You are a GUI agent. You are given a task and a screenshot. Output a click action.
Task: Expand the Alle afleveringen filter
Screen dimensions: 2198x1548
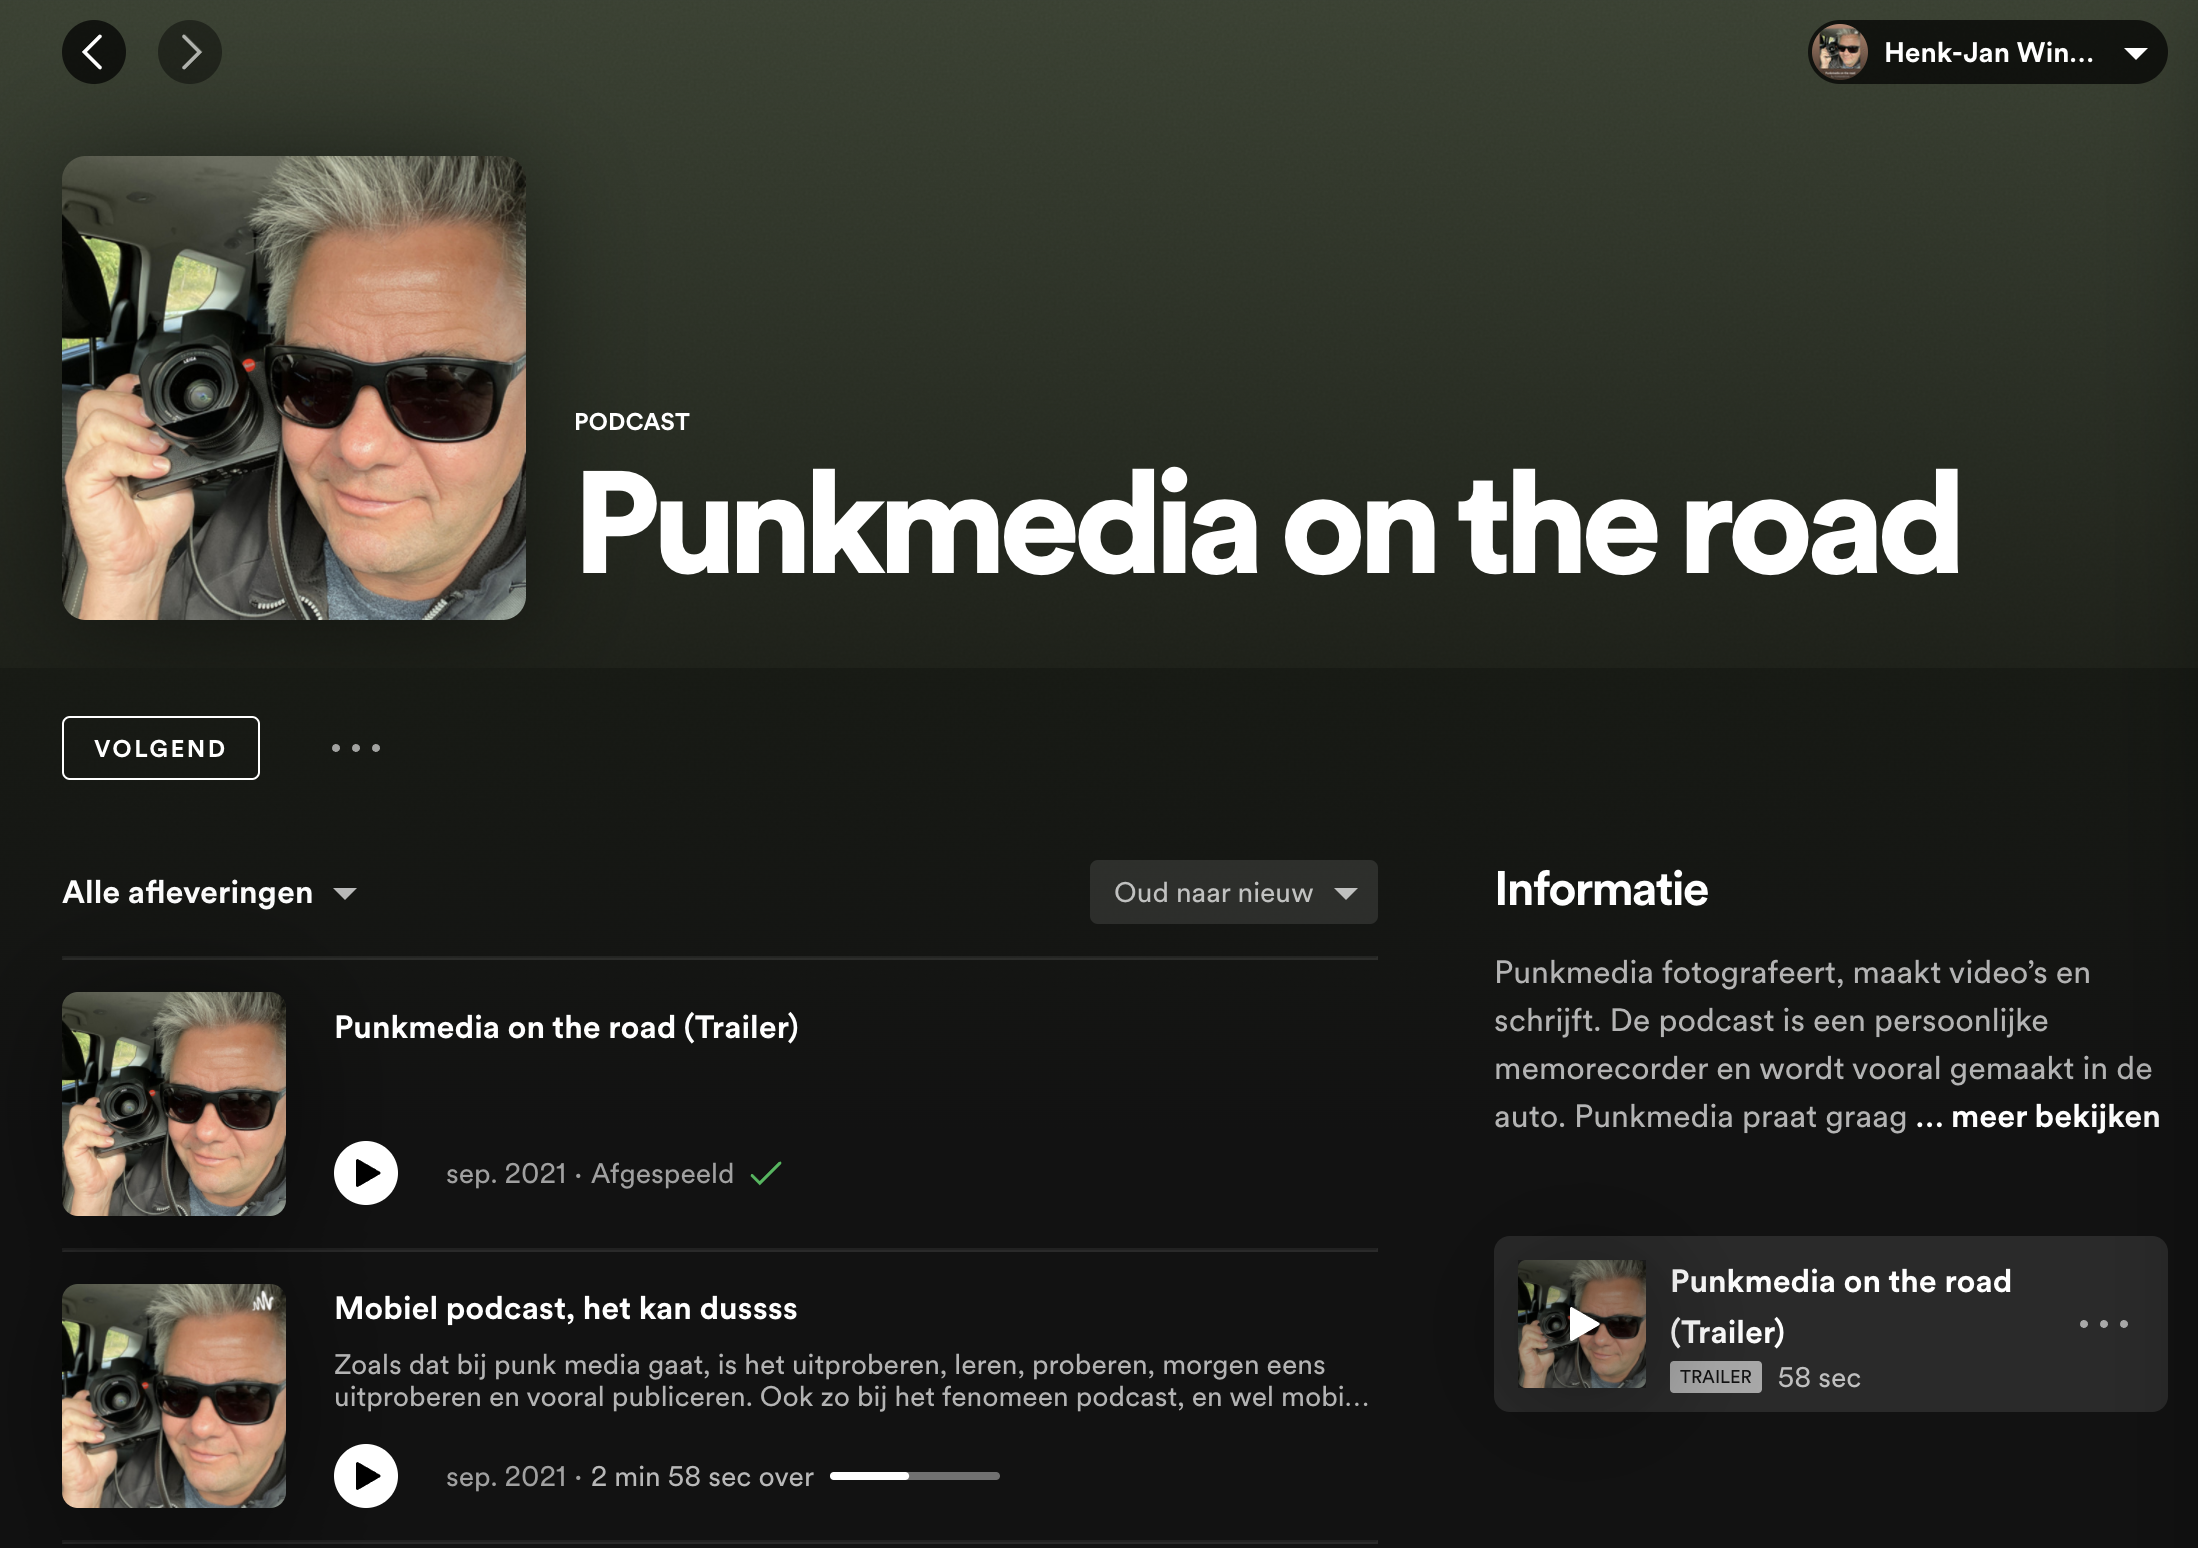coord(209,892)
